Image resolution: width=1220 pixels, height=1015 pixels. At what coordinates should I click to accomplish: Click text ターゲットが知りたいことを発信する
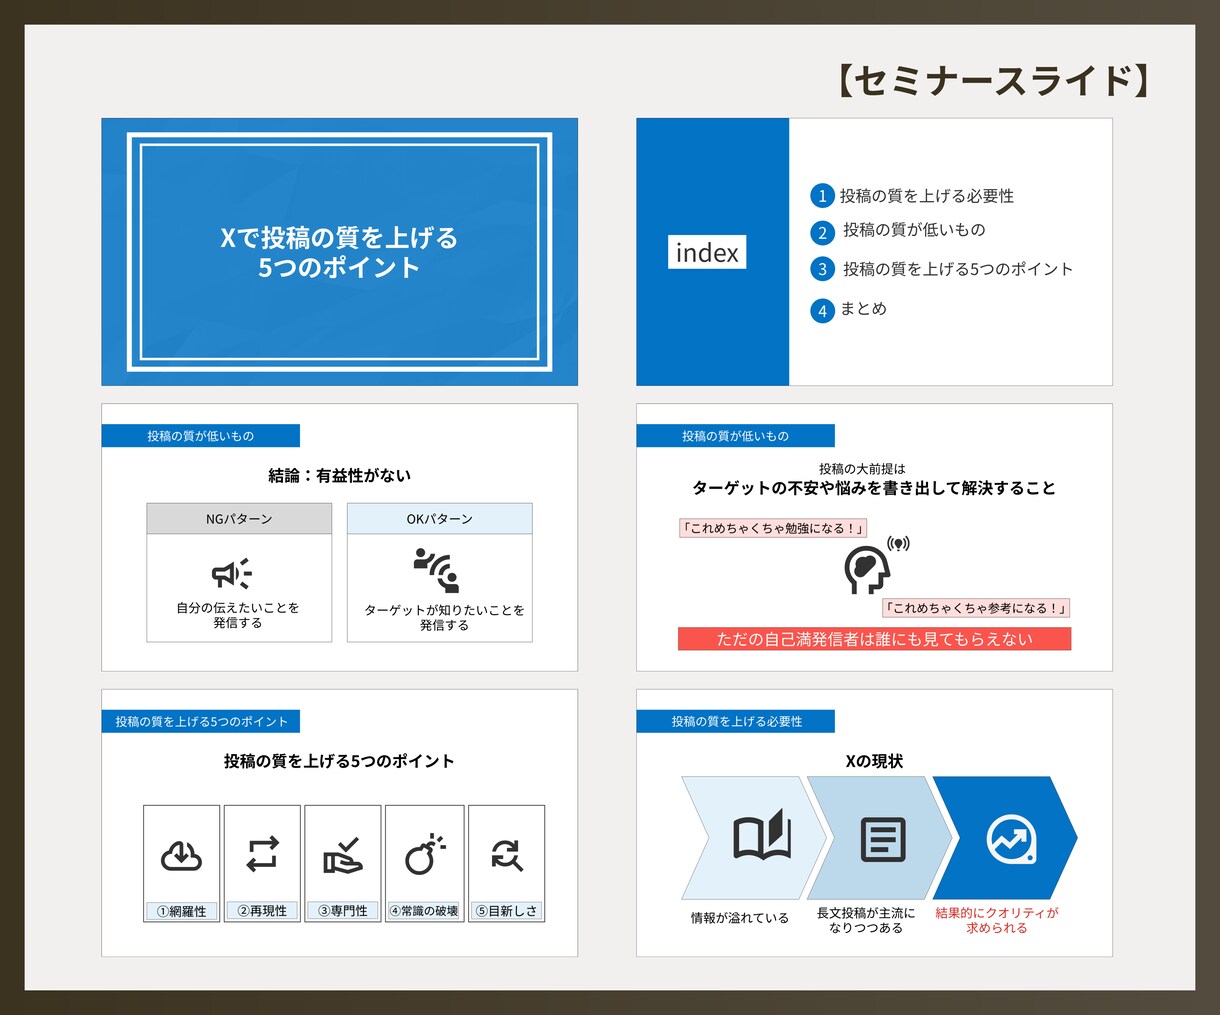[444, 617]
